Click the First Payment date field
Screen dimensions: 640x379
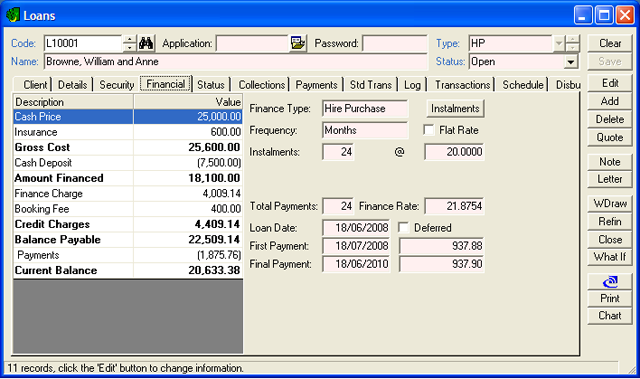pos(356,246)
